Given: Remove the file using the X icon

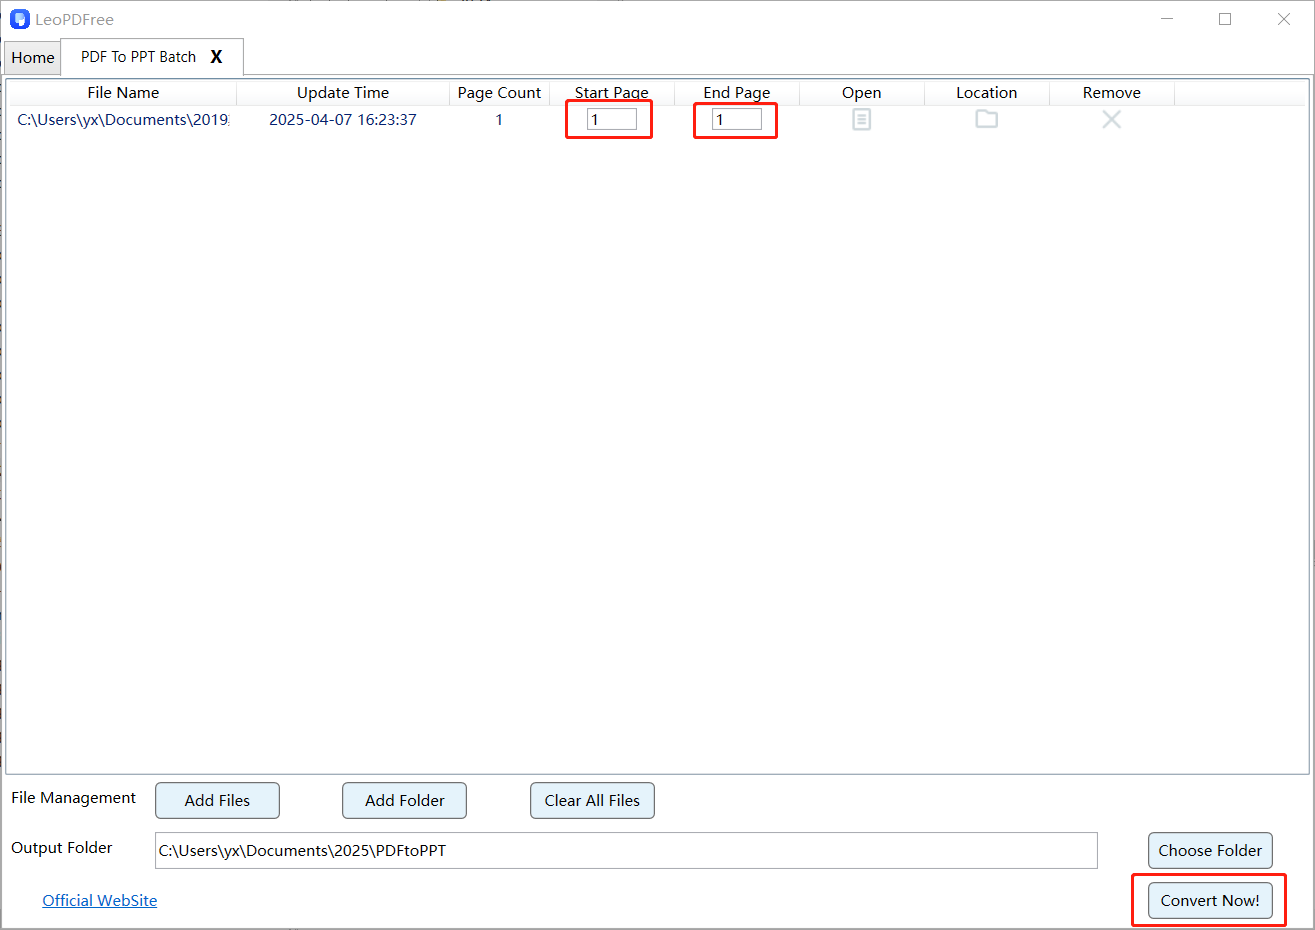Looking at the screenshot, I should (1111, 119).
